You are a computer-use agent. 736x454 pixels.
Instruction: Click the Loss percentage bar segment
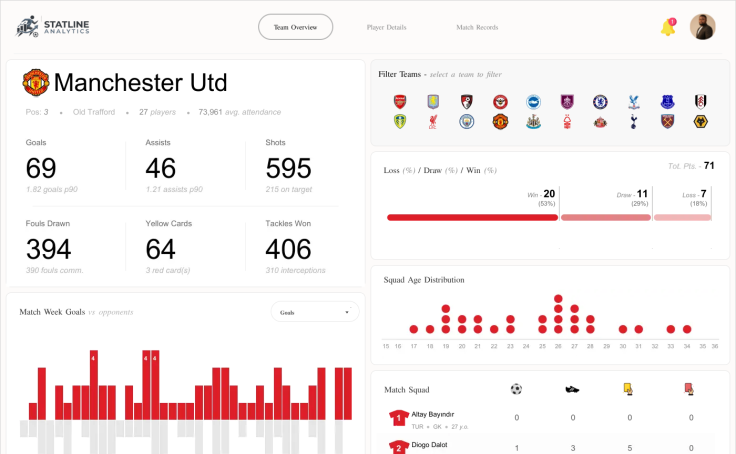click(682, 217)
